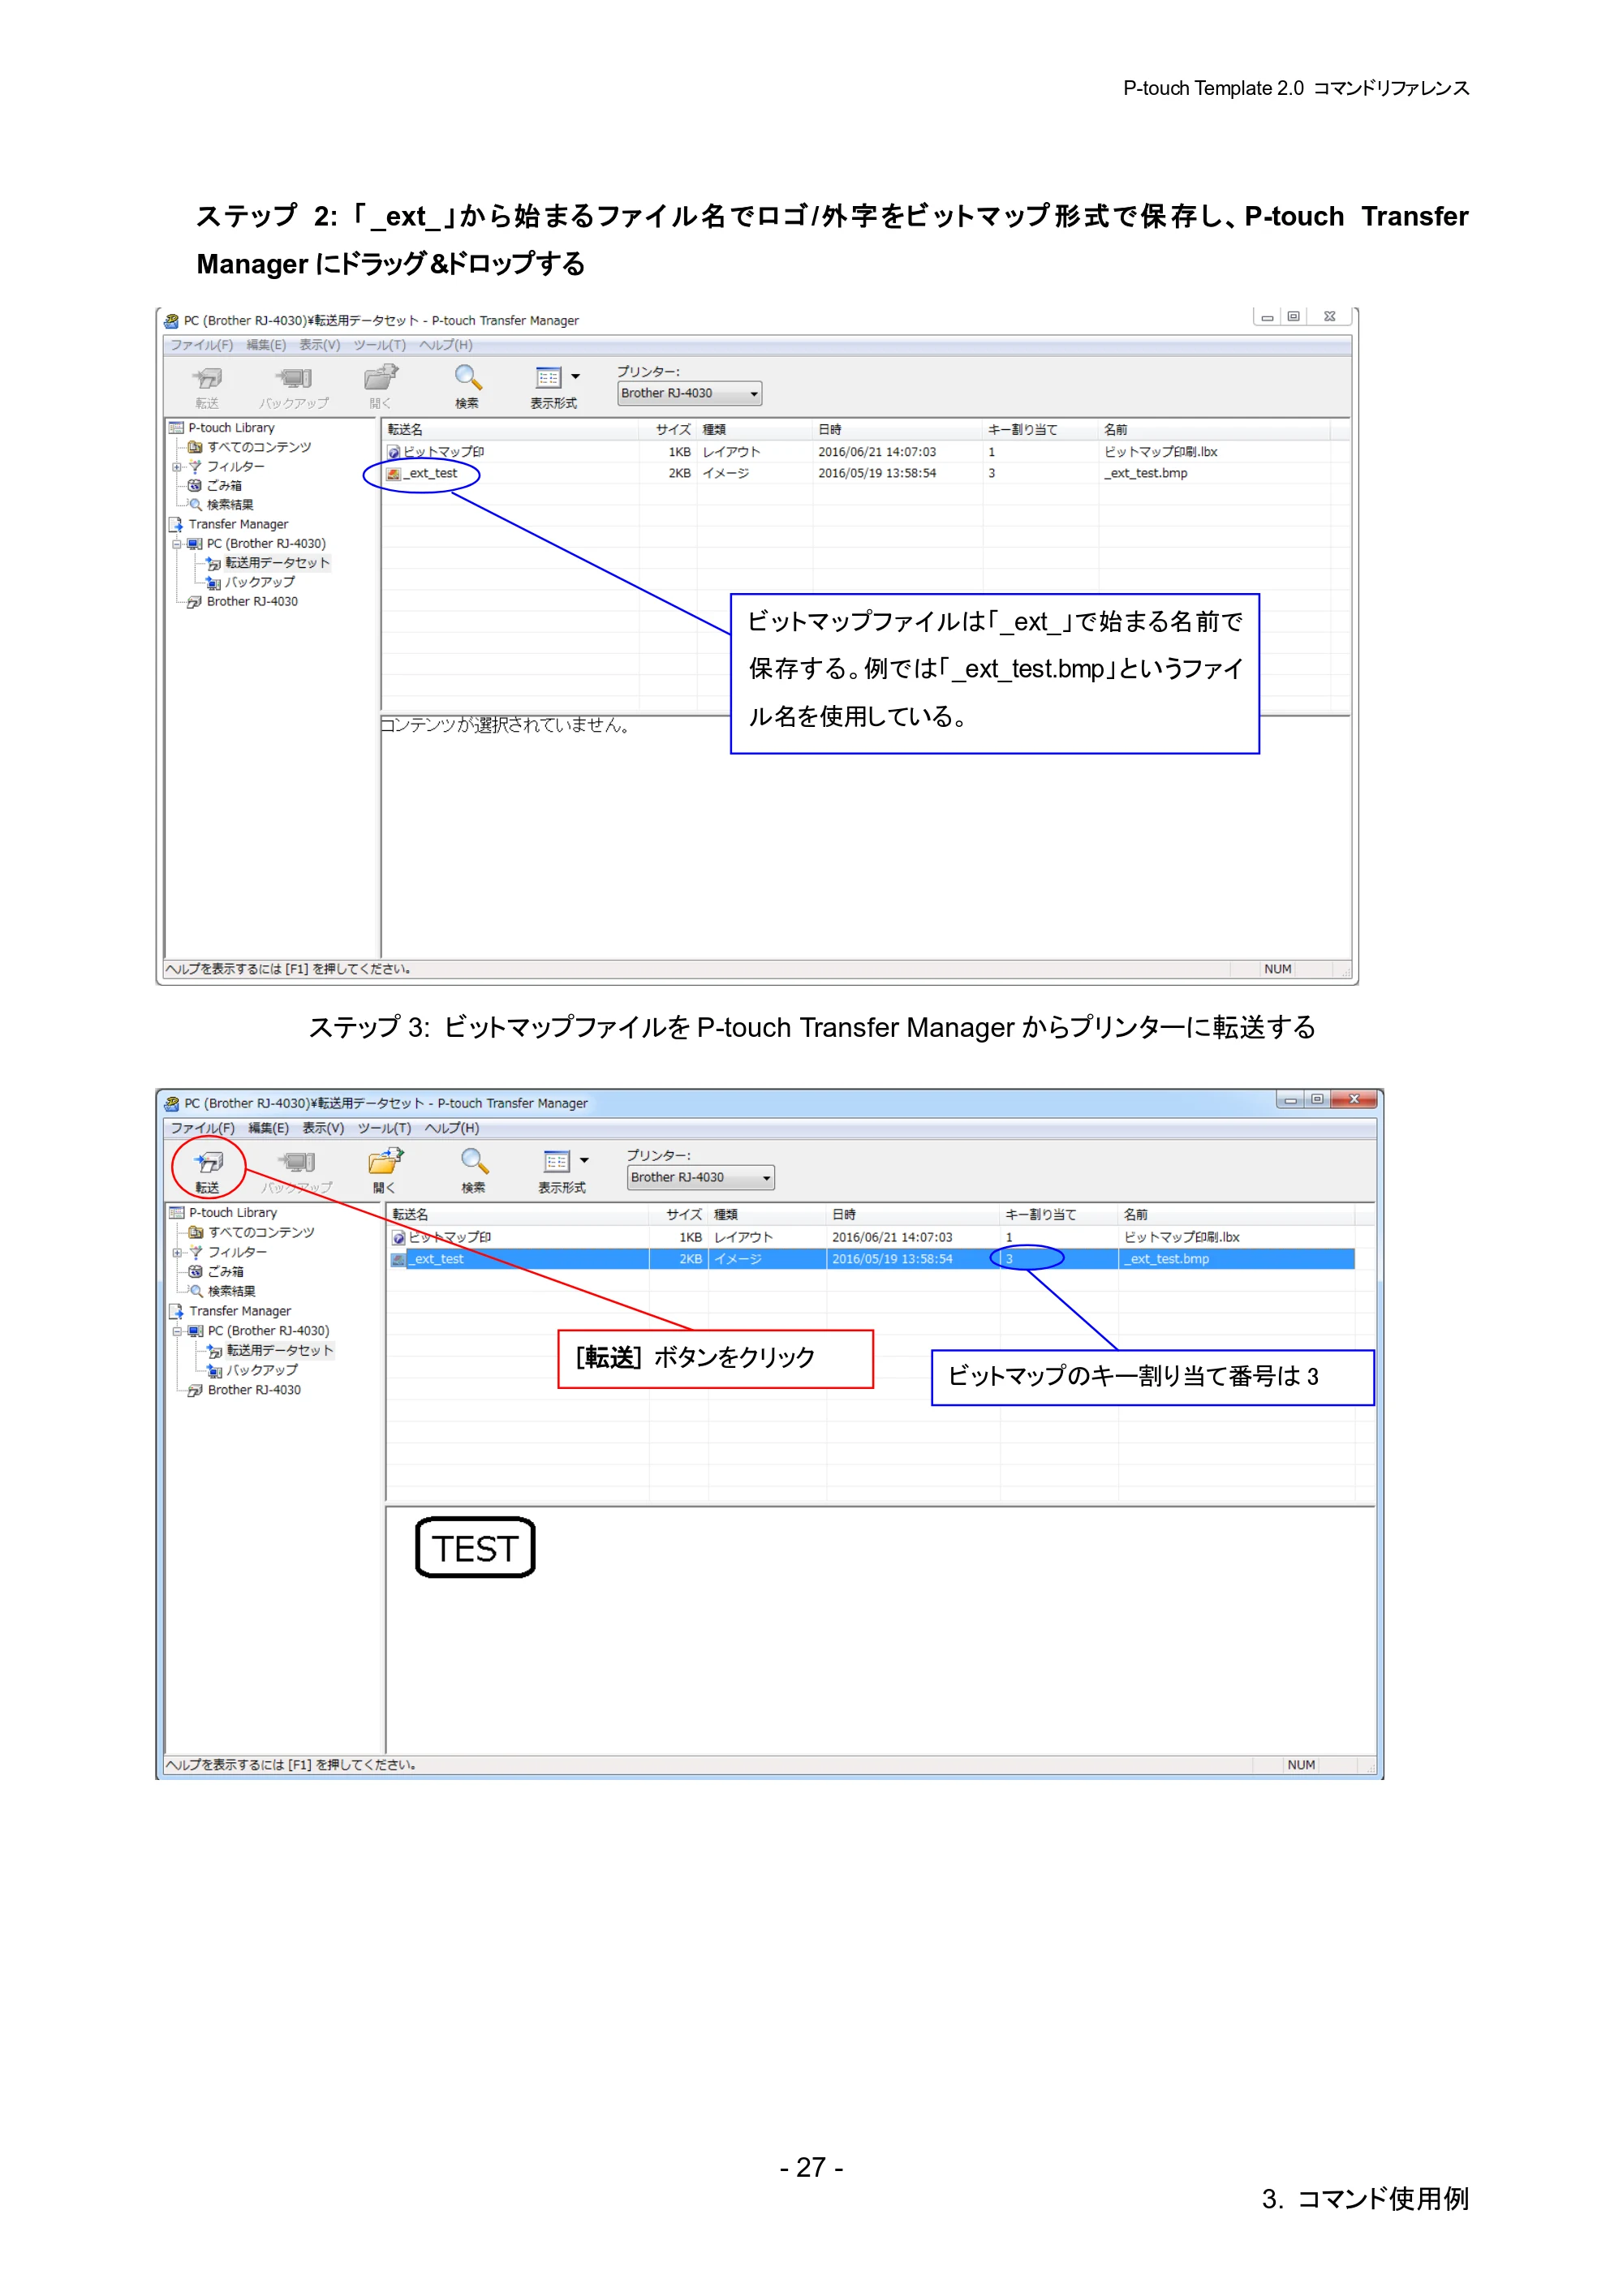Open the ファイル(F) menu in Step 3 window
The width and height of the screenshot is (1623, 2296).
[x=202, y=1128]
